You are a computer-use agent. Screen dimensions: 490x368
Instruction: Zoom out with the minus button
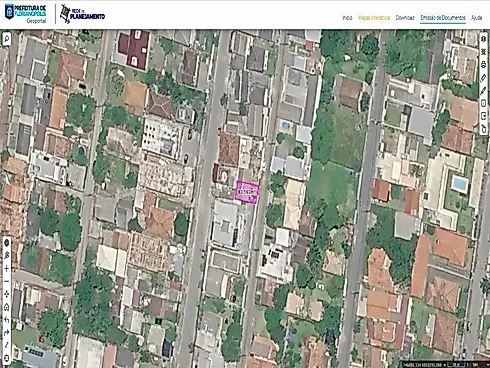6,281
